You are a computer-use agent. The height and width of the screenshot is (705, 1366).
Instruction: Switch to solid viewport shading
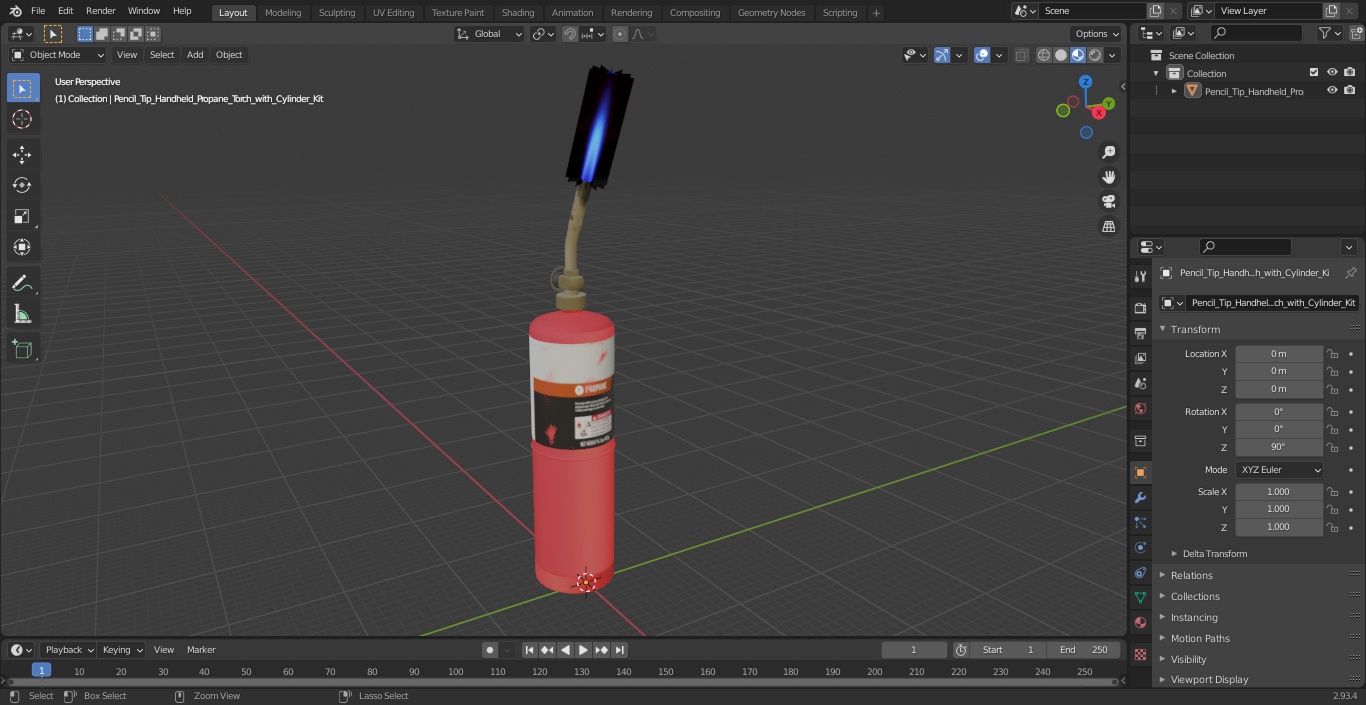tap(1061, 55)
